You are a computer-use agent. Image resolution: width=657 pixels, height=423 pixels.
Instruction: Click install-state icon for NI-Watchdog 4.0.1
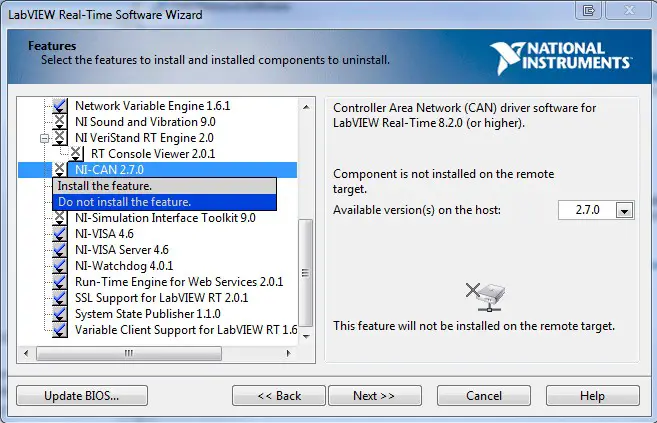coord(59,266)
